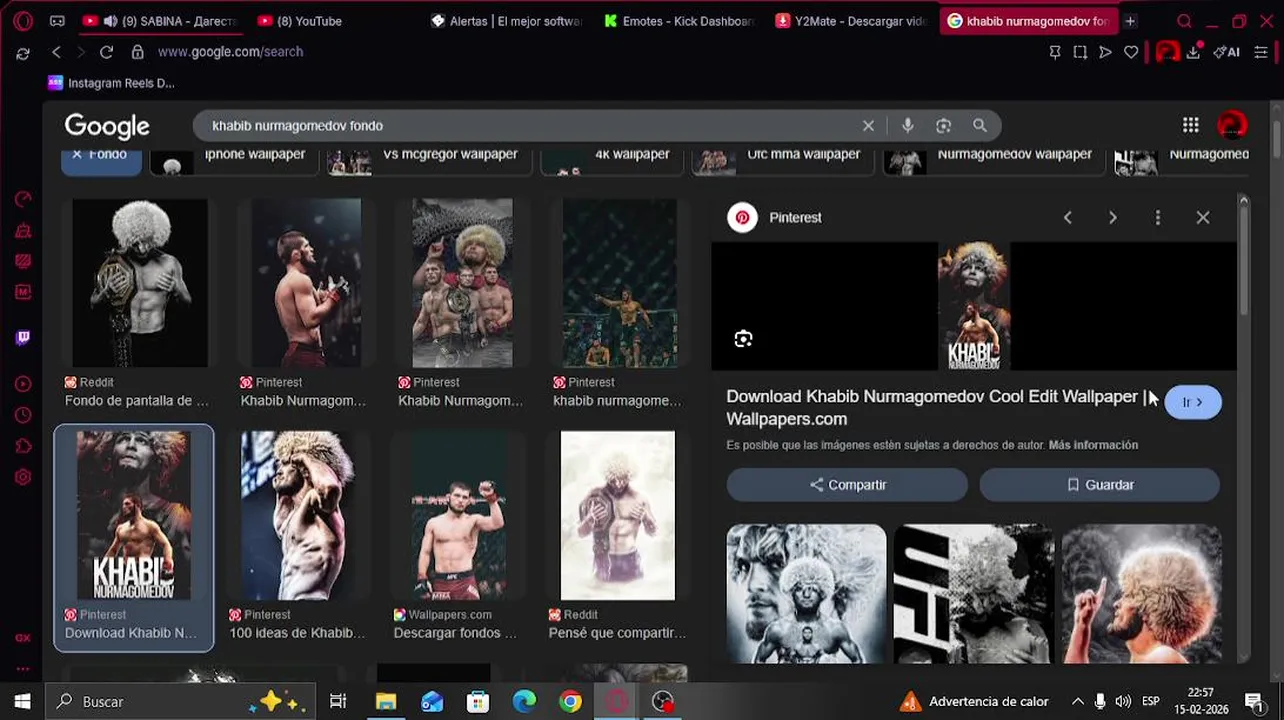Open the extensions cube icon in sidebar
Image resolution: width=1284 pixels, height=720 pixels.
[x=23, y=446]
